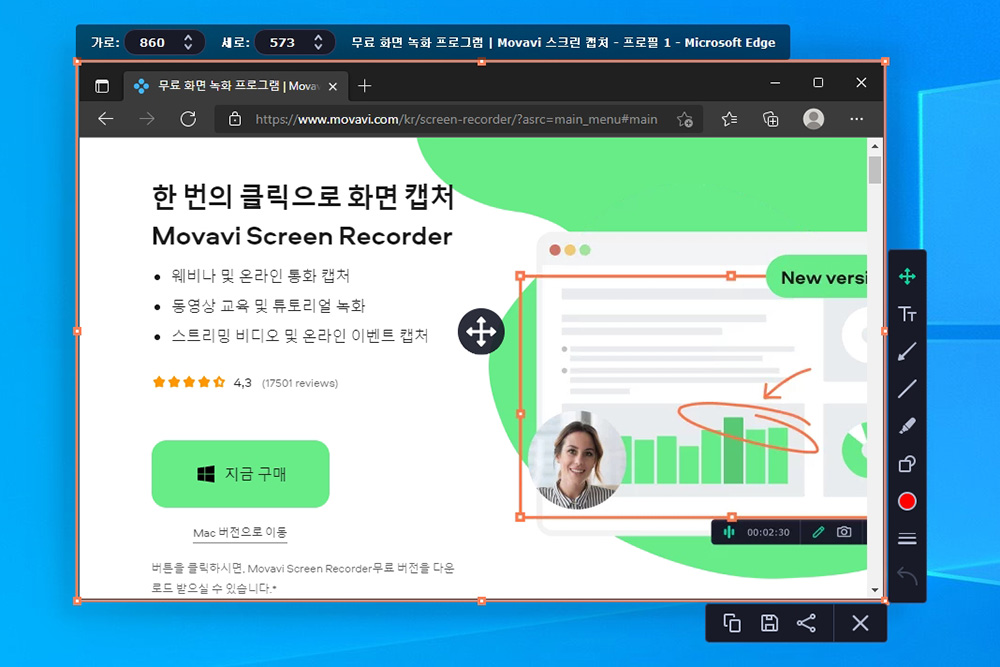View site security lock information

(235, 119)
